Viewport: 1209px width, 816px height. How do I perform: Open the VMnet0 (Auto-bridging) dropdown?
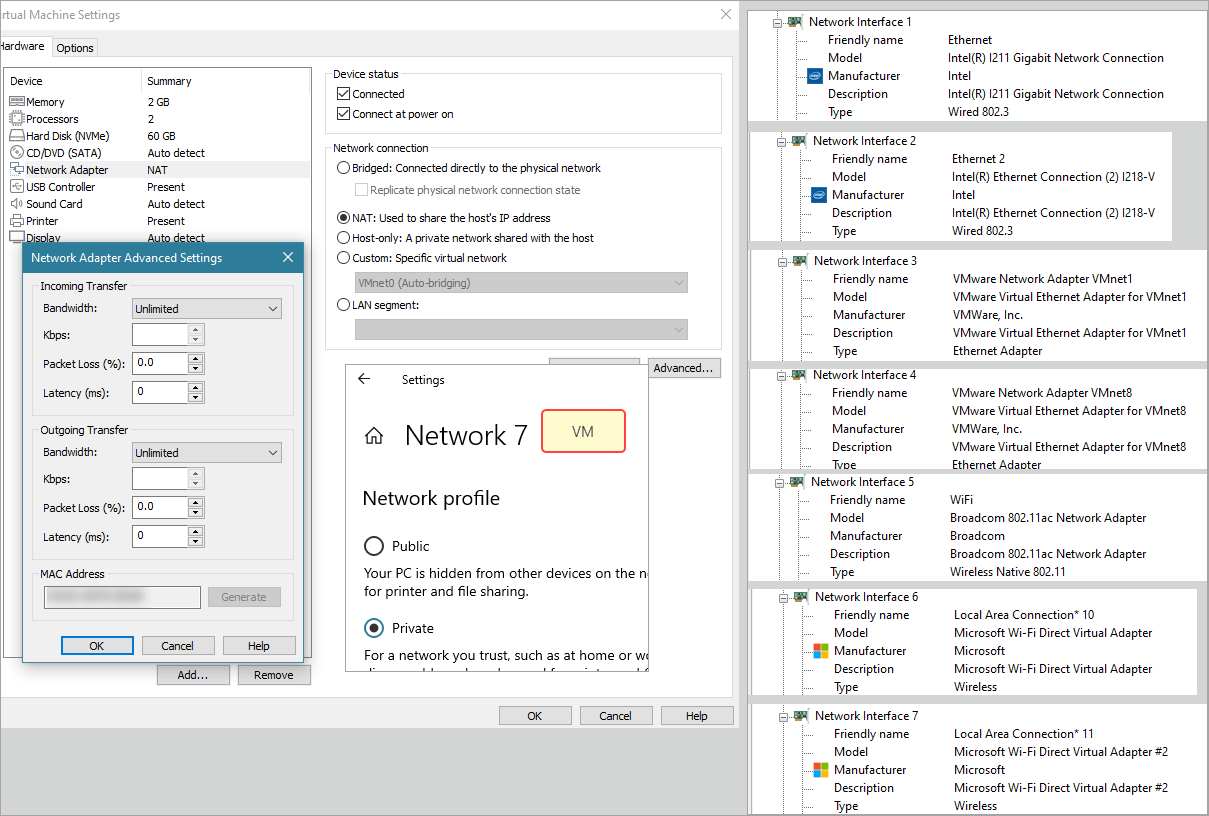[x=521, y=283]
